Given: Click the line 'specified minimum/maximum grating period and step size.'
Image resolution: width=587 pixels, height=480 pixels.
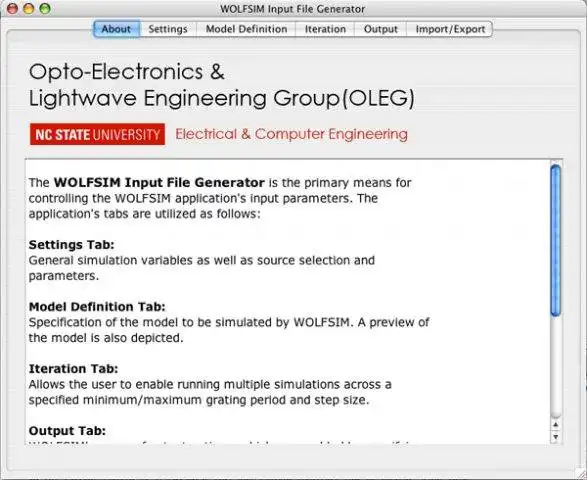Looking at the screenshot, I should 199,400.
